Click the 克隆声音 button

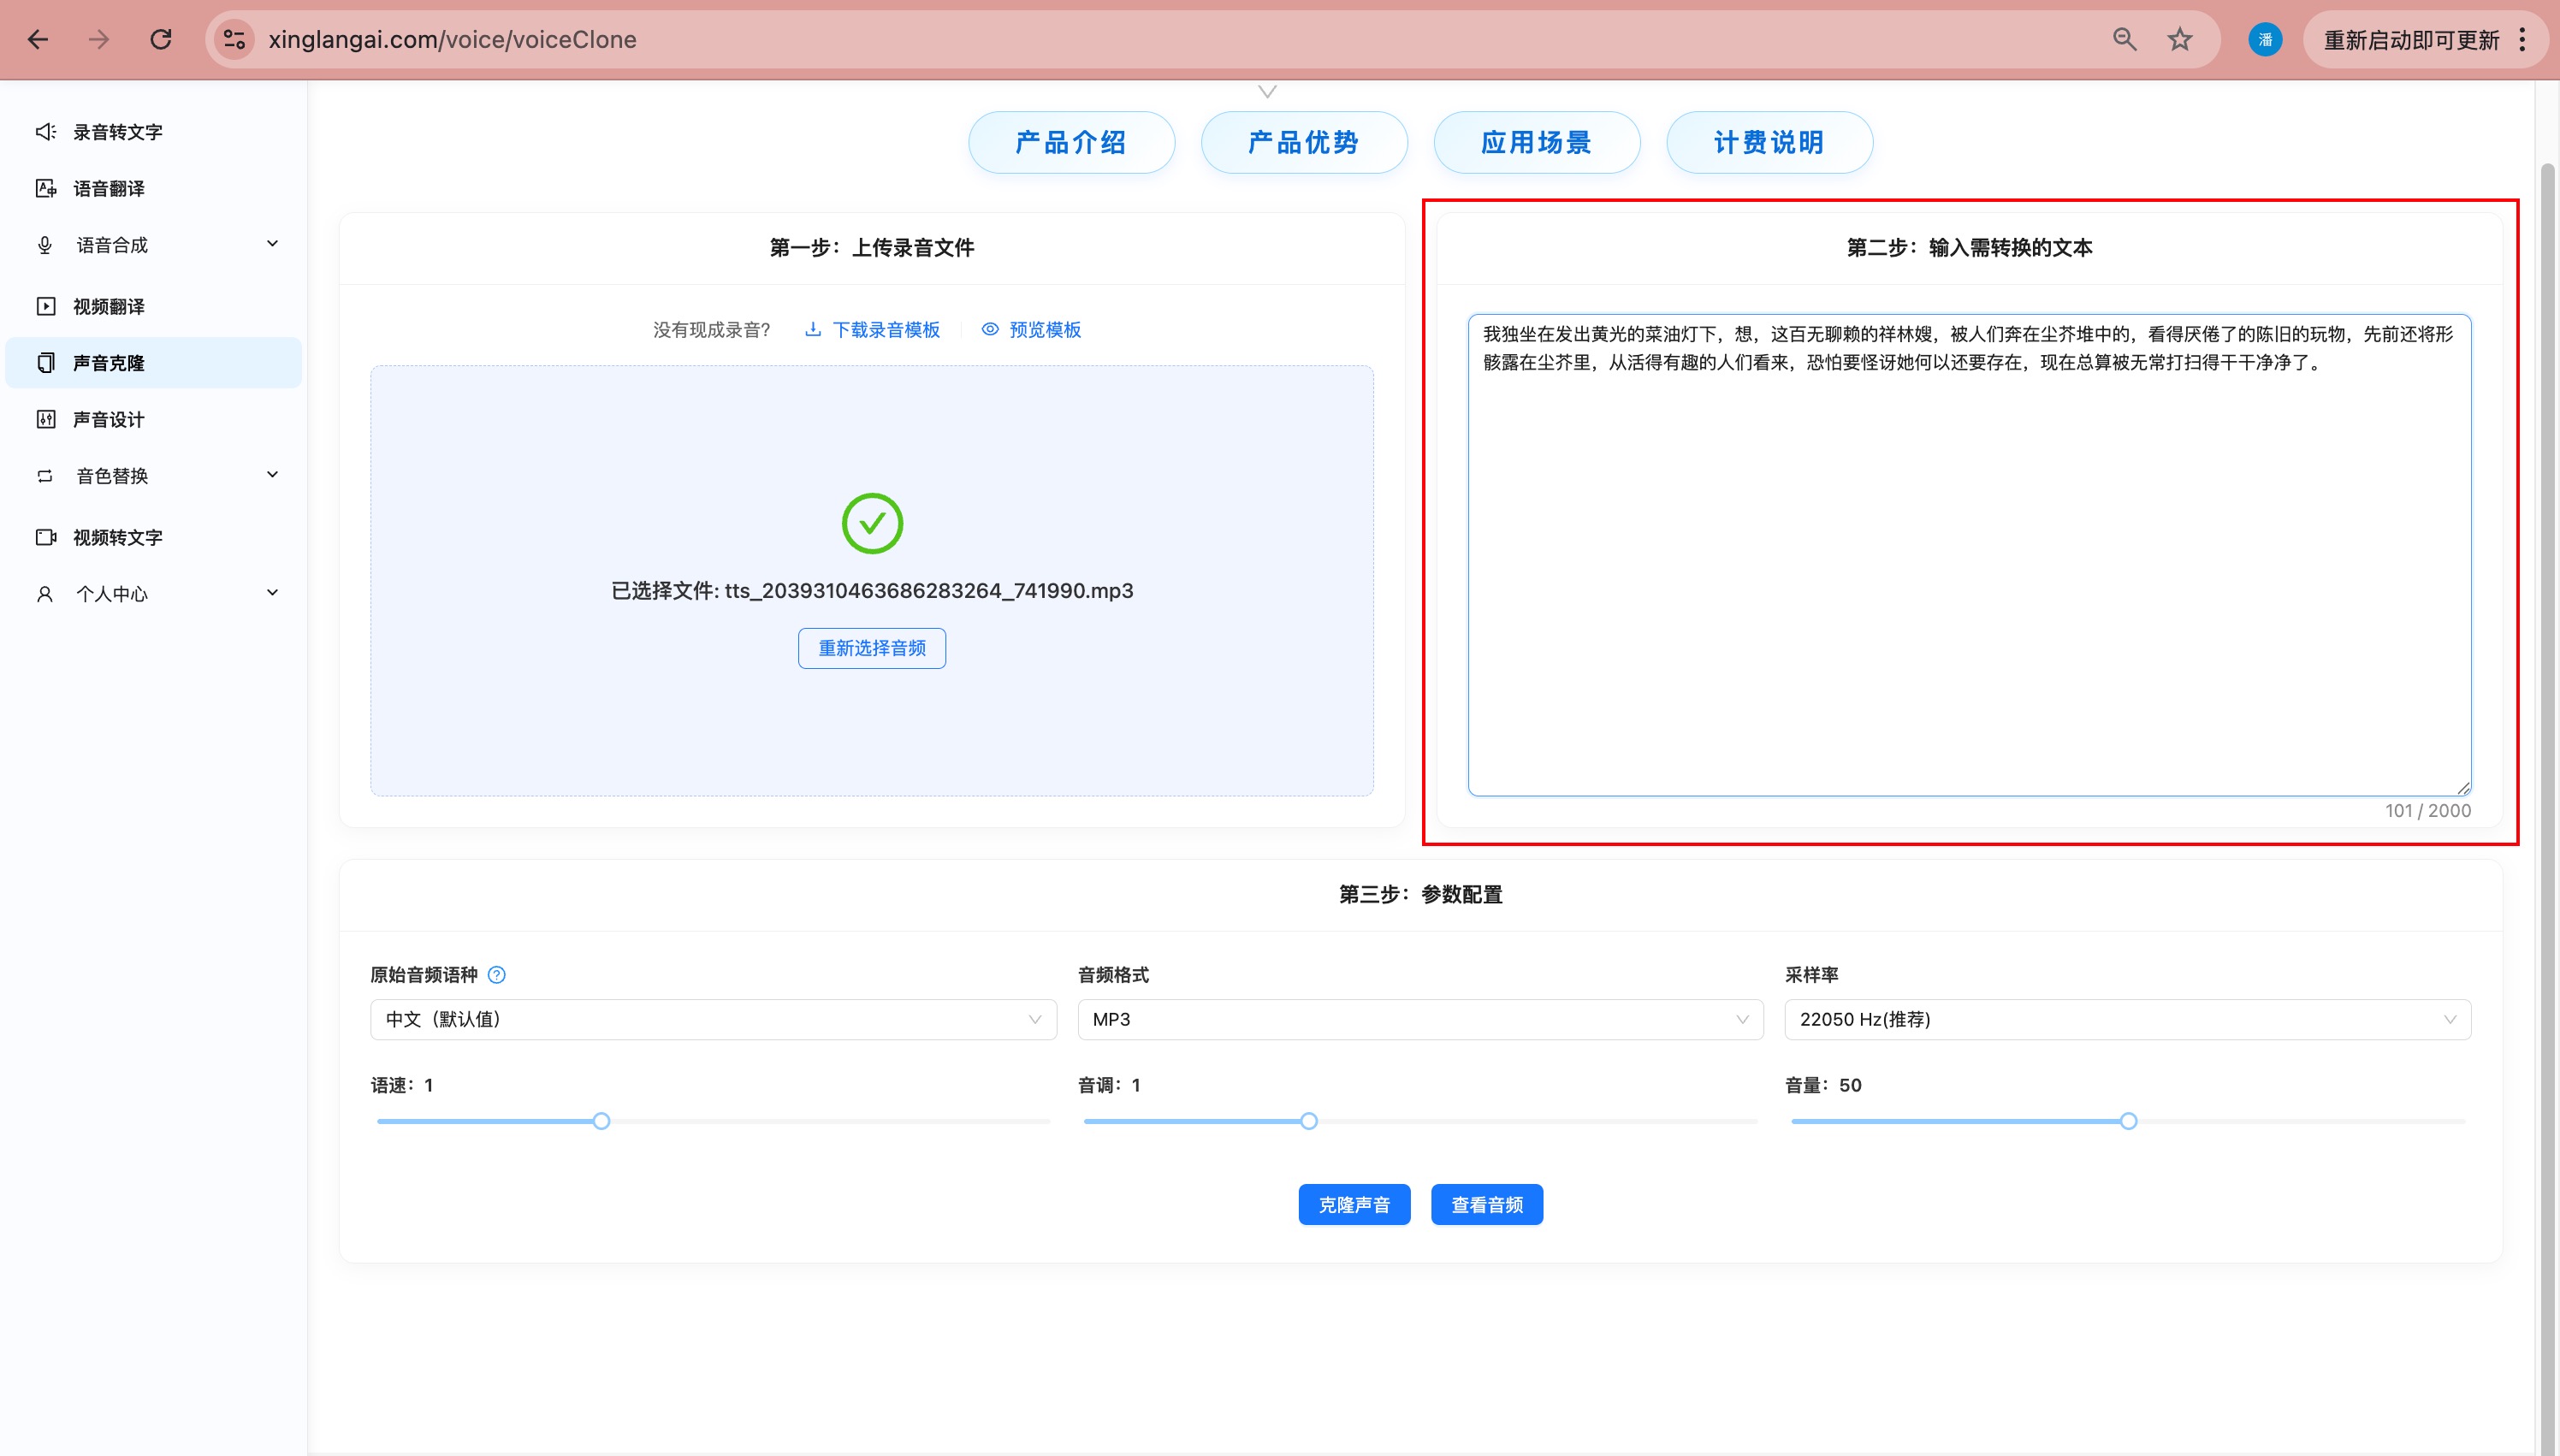point(1354,1205)
